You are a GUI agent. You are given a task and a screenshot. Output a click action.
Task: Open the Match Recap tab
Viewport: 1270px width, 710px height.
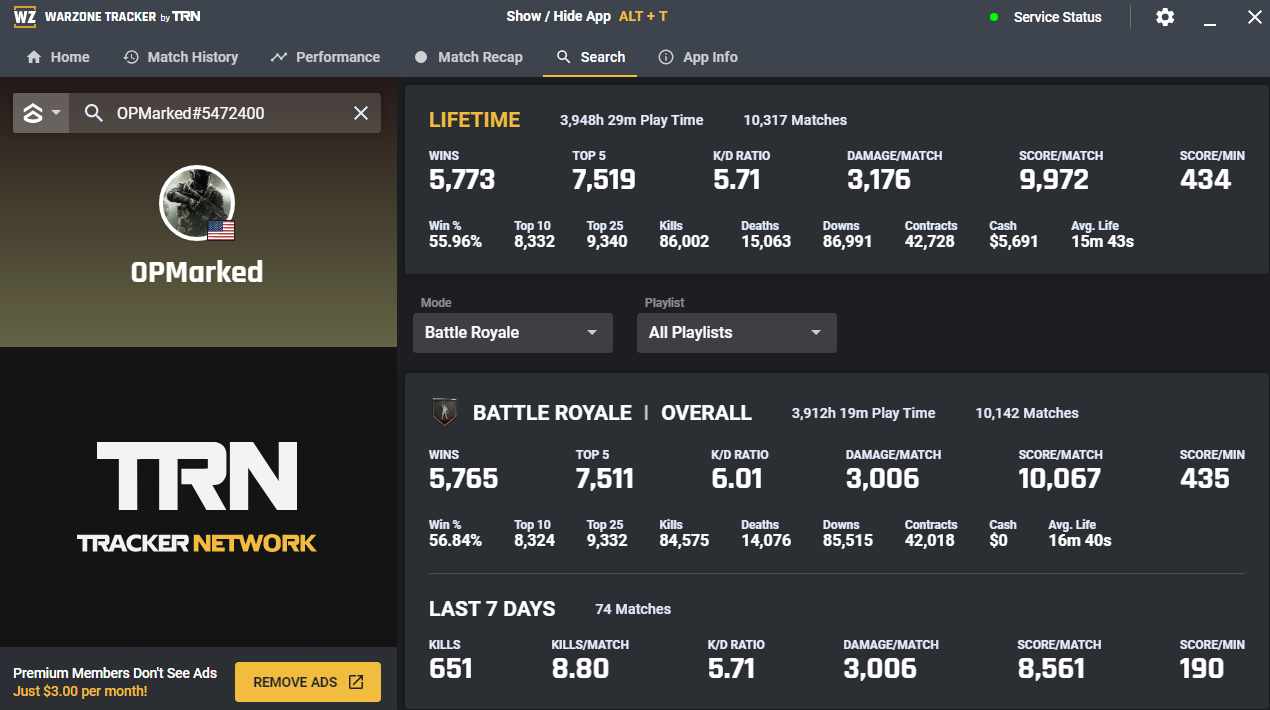[468, 57]
